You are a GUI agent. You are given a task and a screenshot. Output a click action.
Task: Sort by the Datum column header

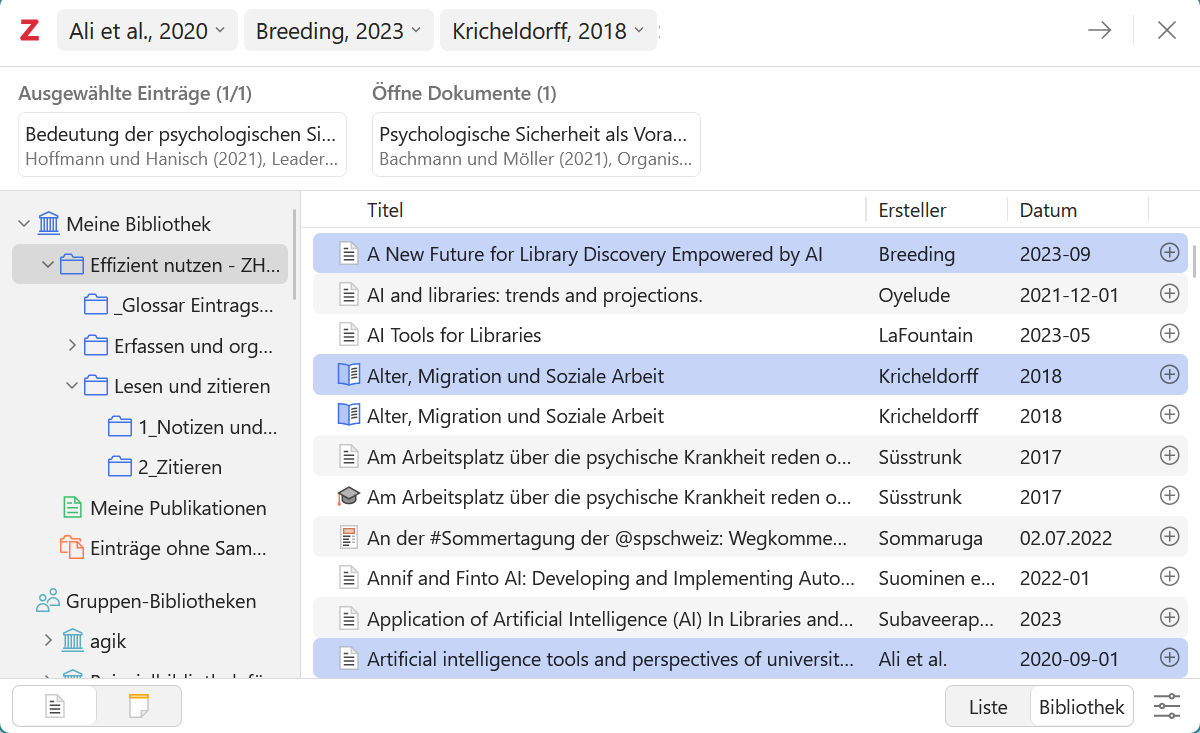pyautogui.click(x=1048, y=210)
